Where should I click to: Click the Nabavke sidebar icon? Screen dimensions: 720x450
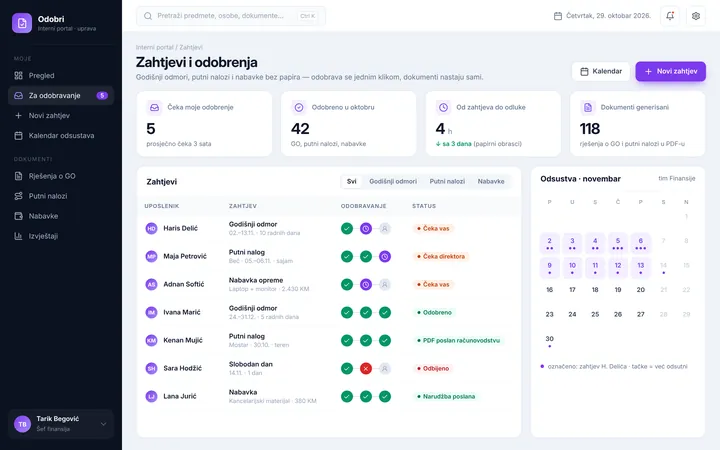(x=18, y=216)
